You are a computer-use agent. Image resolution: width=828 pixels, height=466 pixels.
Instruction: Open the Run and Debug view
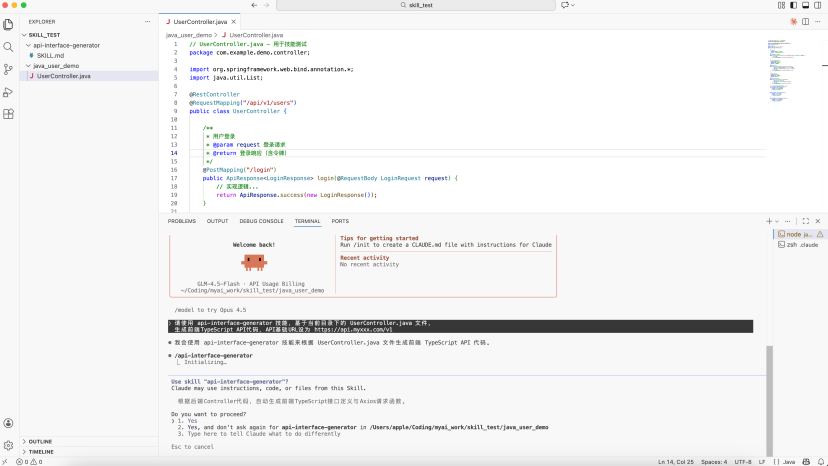8,92
